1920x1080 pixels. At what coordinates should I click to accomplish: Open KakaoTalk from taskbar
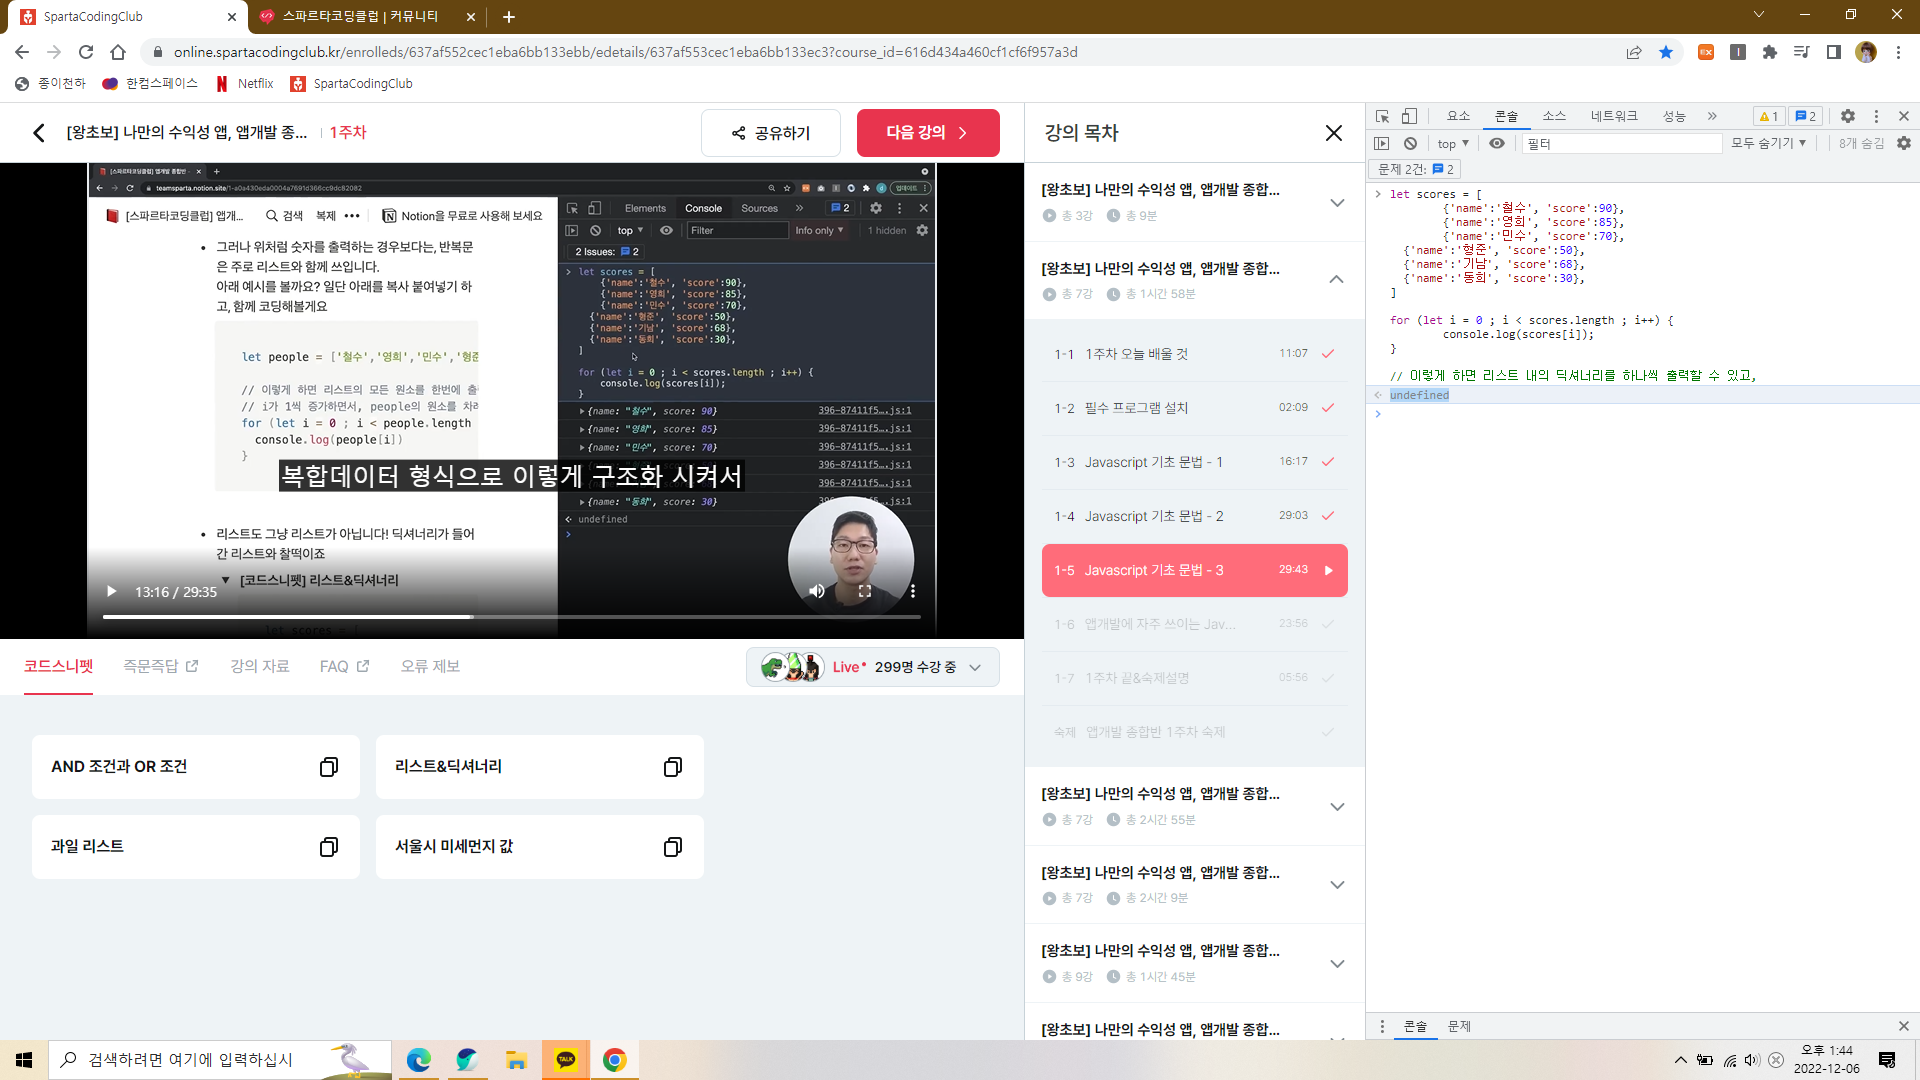coord(566,1060)
